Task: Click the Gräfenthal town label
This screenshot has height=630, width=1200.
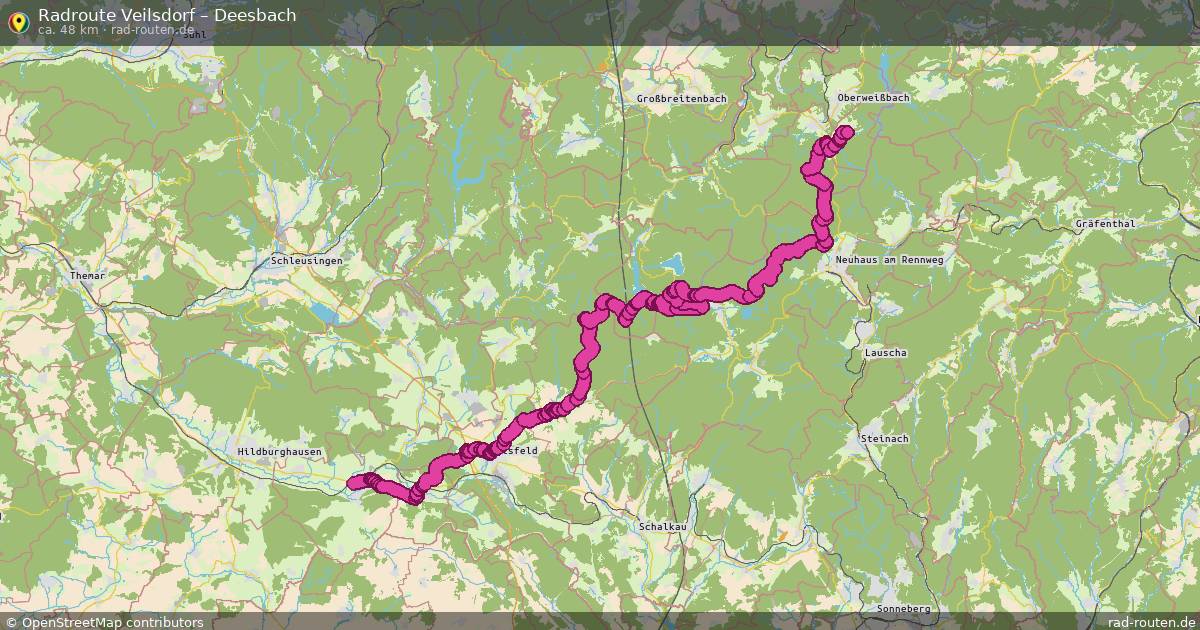Action: pyautogui.click(x=1105, y=224)
